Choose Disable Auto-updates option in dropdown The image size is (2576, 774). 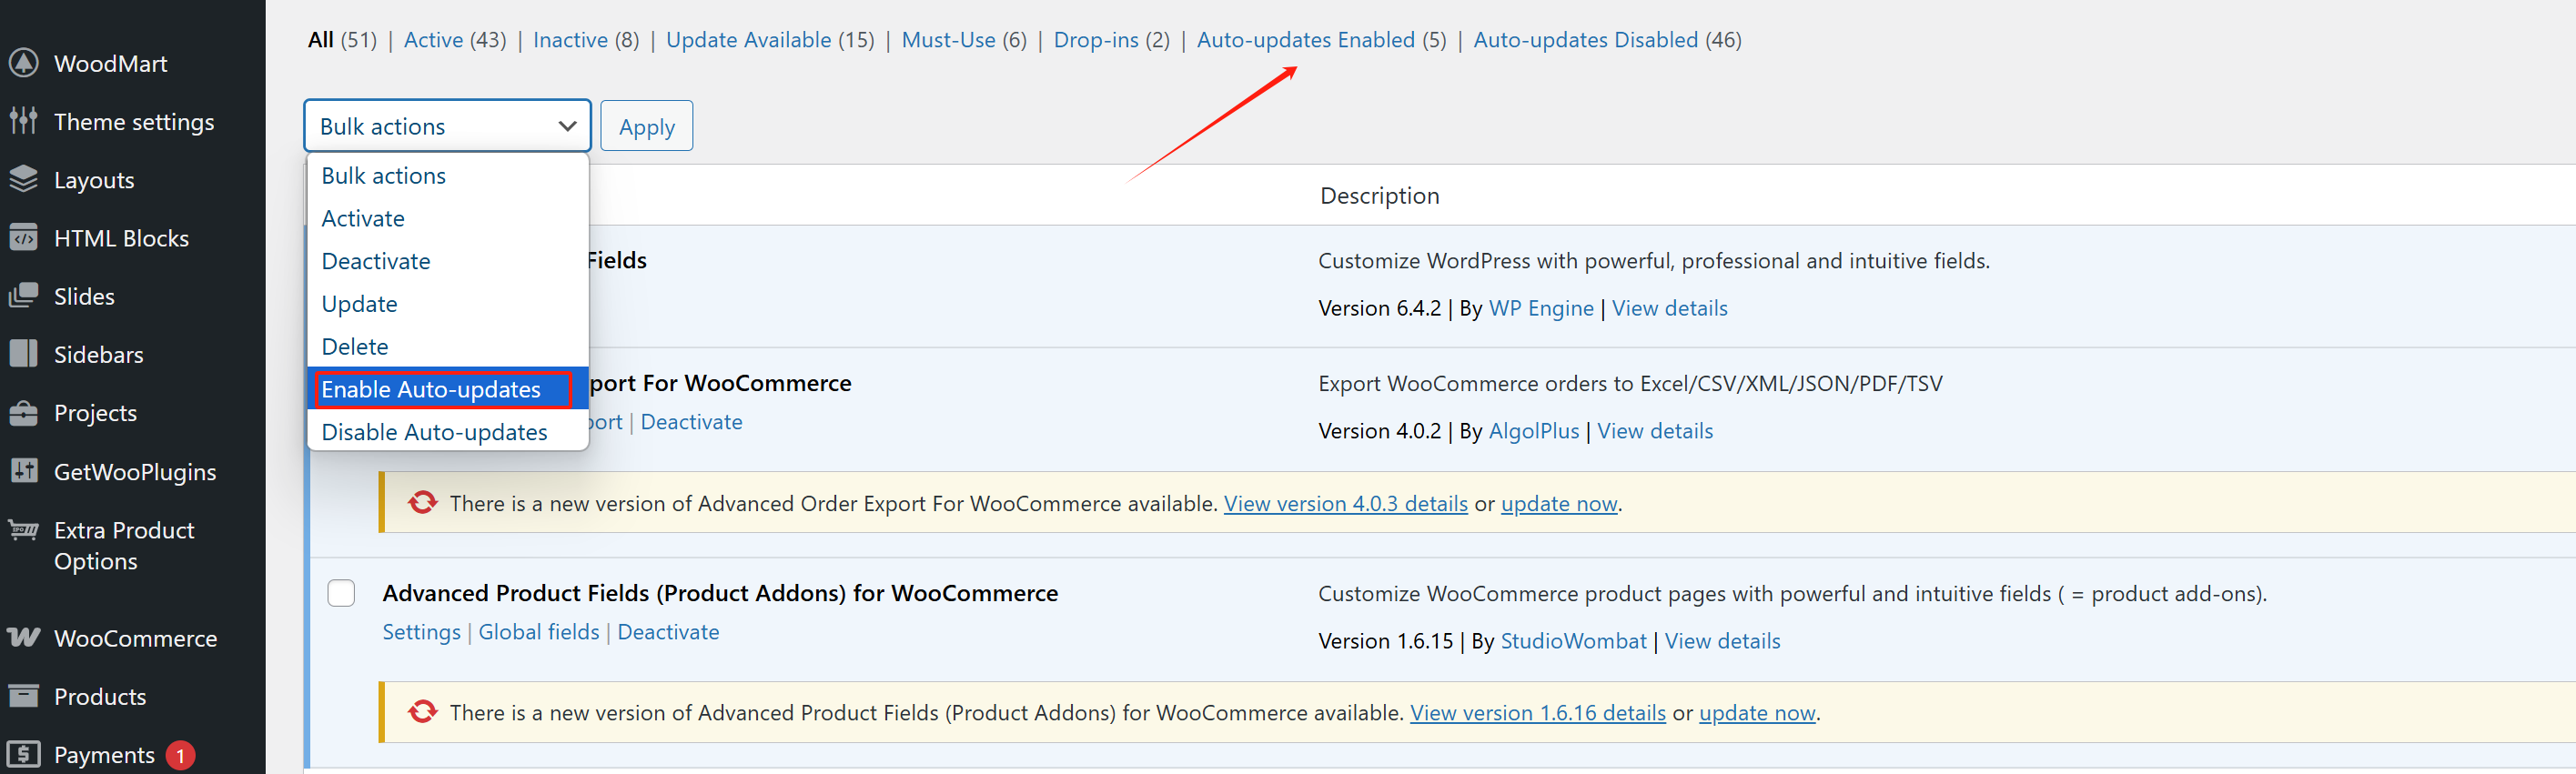point(434,432)
